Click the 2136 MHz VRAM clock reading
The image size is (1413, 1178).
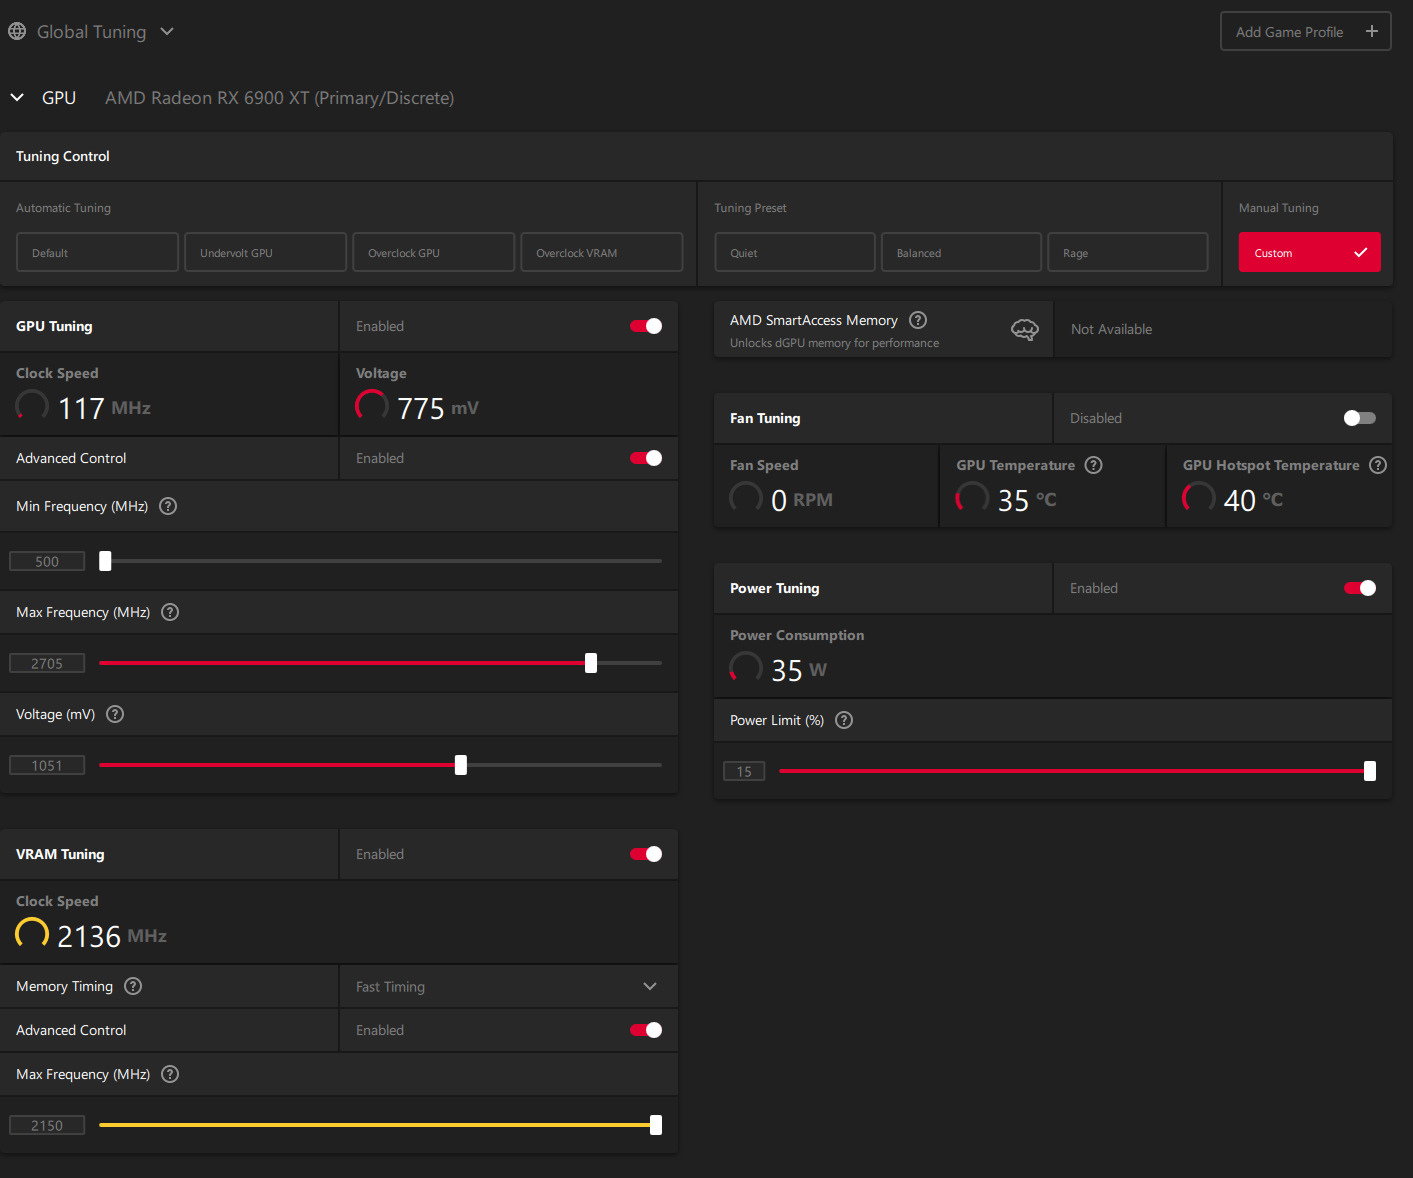tap(112, 936)
